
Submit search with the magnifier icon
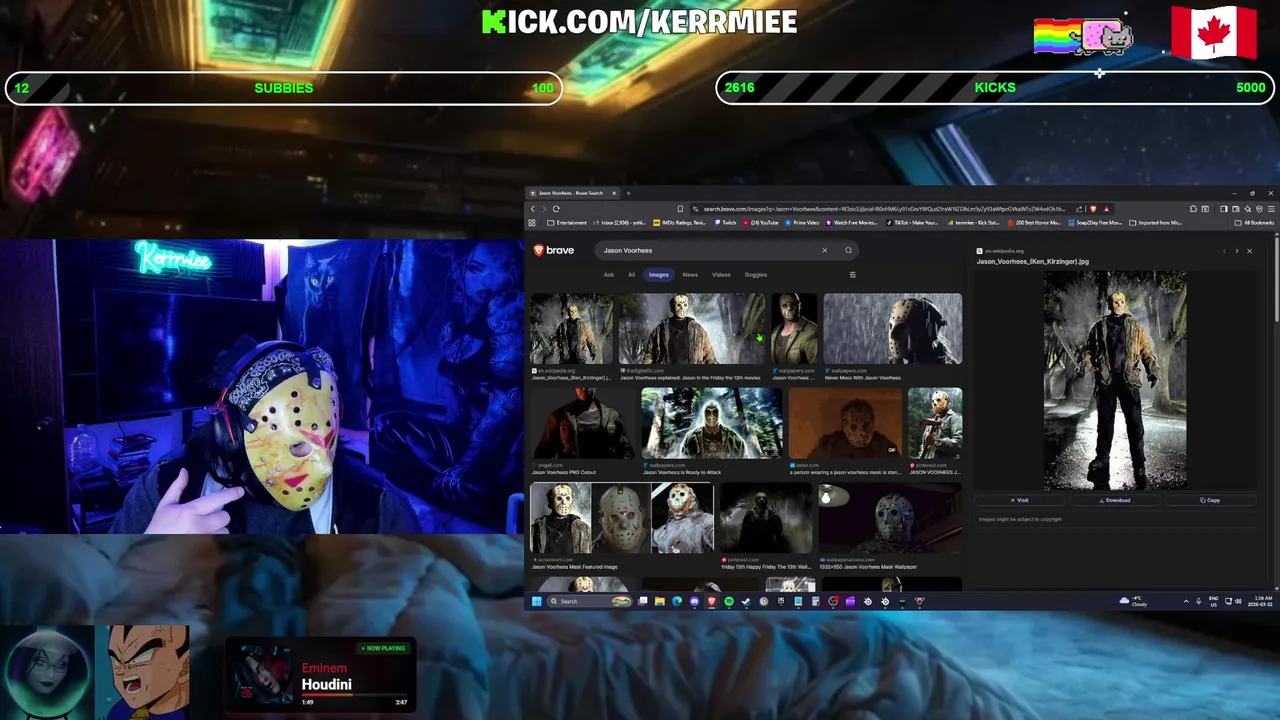point(848,250)
